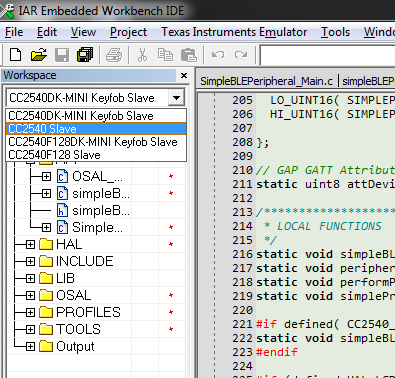The image size is (395, 378).
Task: Copy selection using the copy icon
Action: [165, 55]
